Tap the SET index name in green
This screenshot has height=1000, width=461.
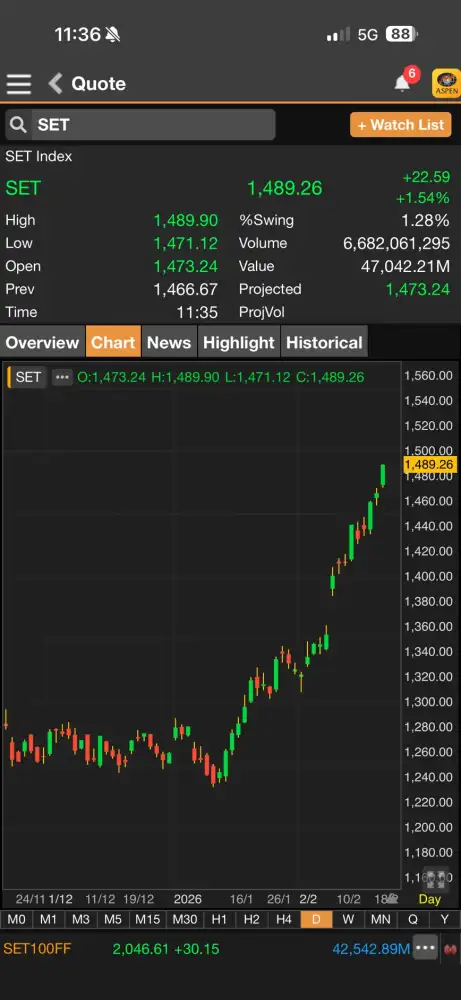[23, 188]
